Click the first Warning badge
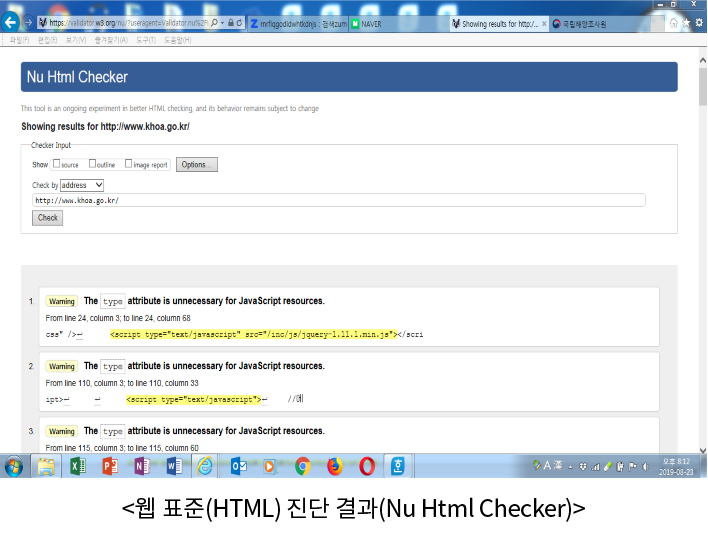The image size is (708, 542). coord(62,301)
